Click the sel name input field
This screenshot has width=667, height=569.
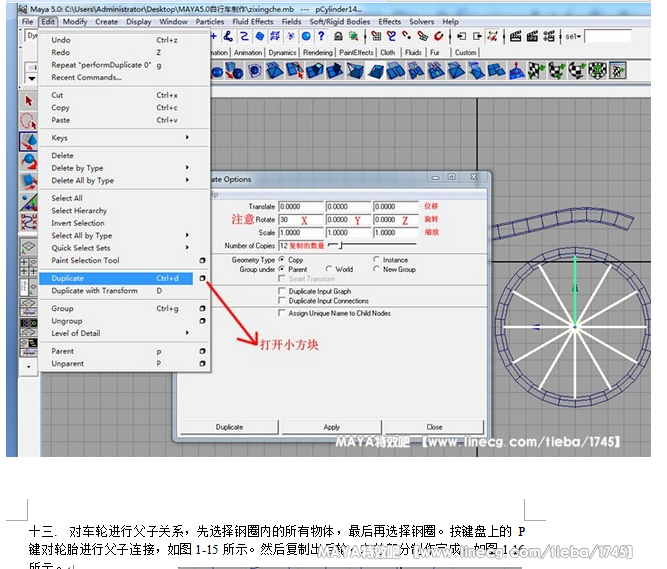pyautogui.click(x=608, y=37)
